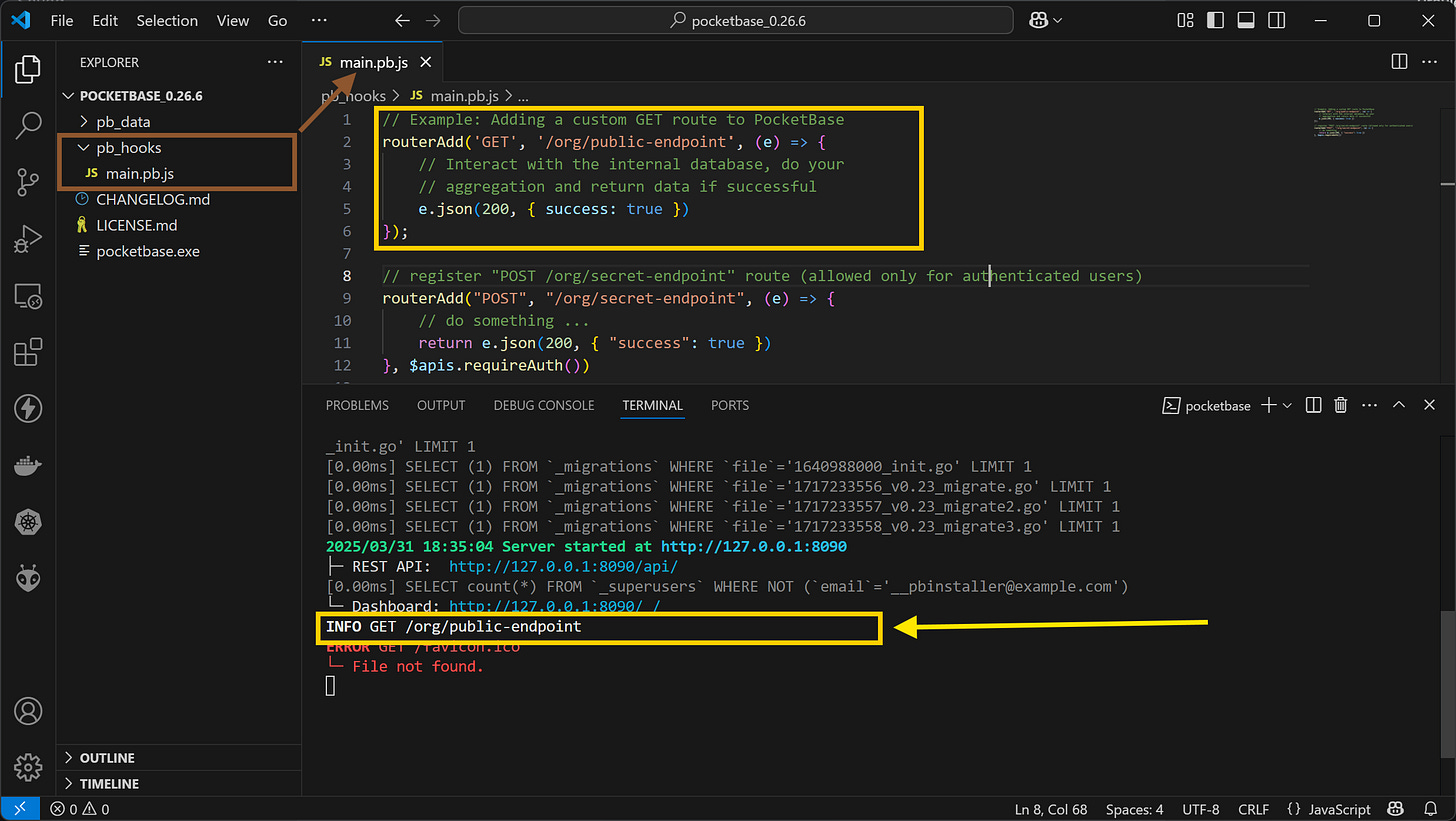1456x821 pixels.
Task: Expand the TIMELINE section
Action: (108, 784)
